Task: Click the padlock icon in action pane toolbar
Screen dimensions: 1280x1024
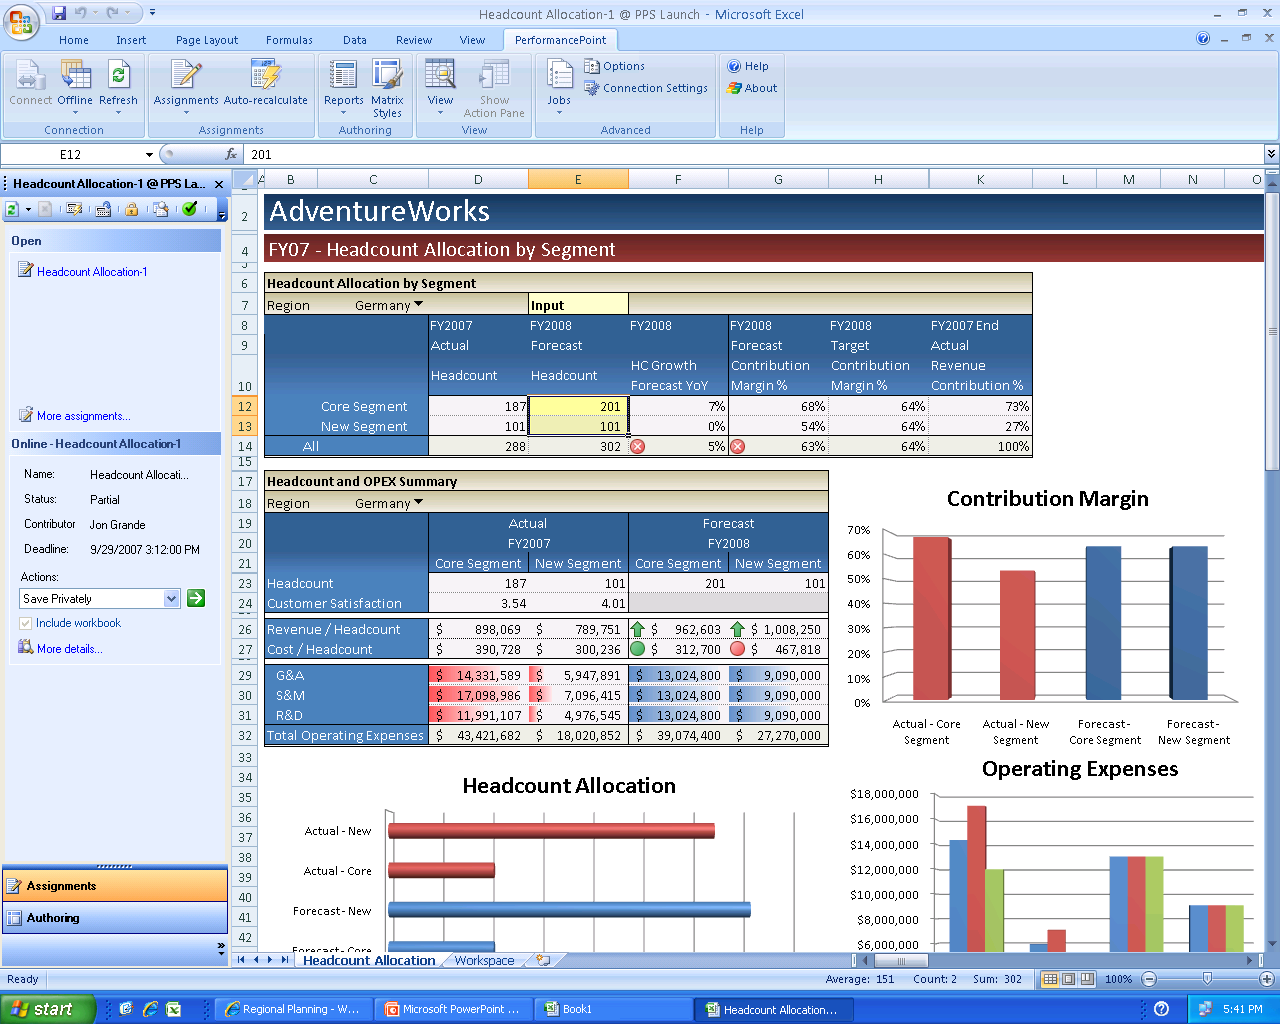Action: 131,209
